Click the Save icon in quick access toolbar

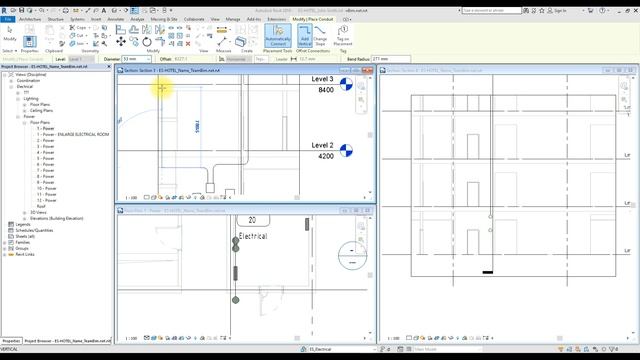[21, 10]
